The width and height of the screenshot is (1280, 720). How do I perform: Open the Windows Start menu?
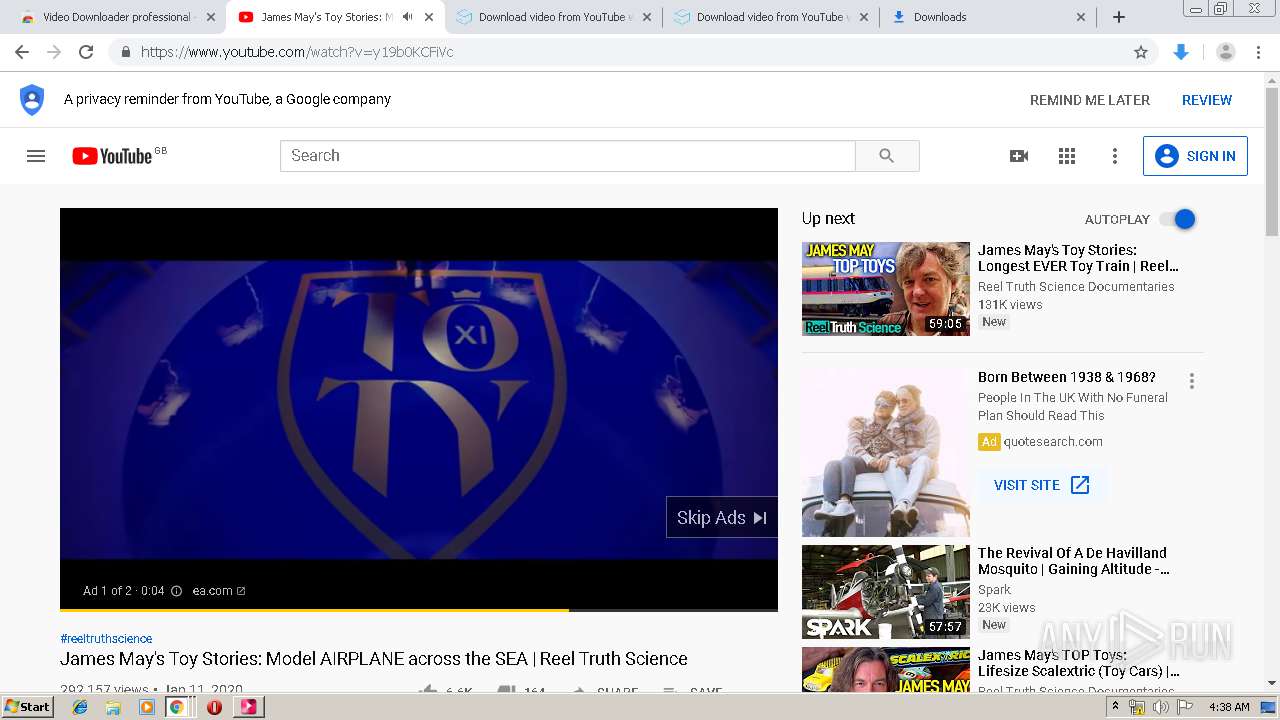pos(28,707)
